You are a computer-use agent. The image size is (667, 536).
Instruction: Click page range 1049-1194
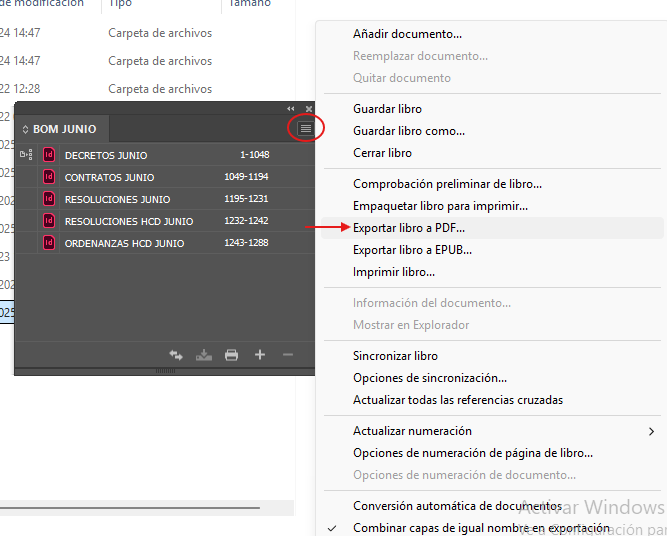[x=246, y=177]
